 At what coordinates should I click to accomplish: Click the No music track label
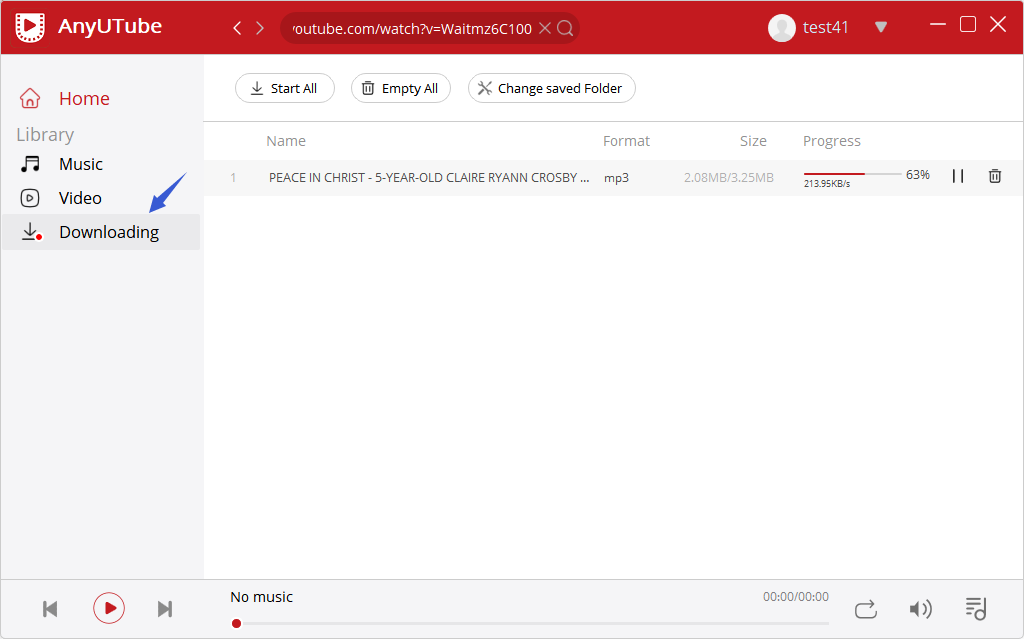point(261,597)
